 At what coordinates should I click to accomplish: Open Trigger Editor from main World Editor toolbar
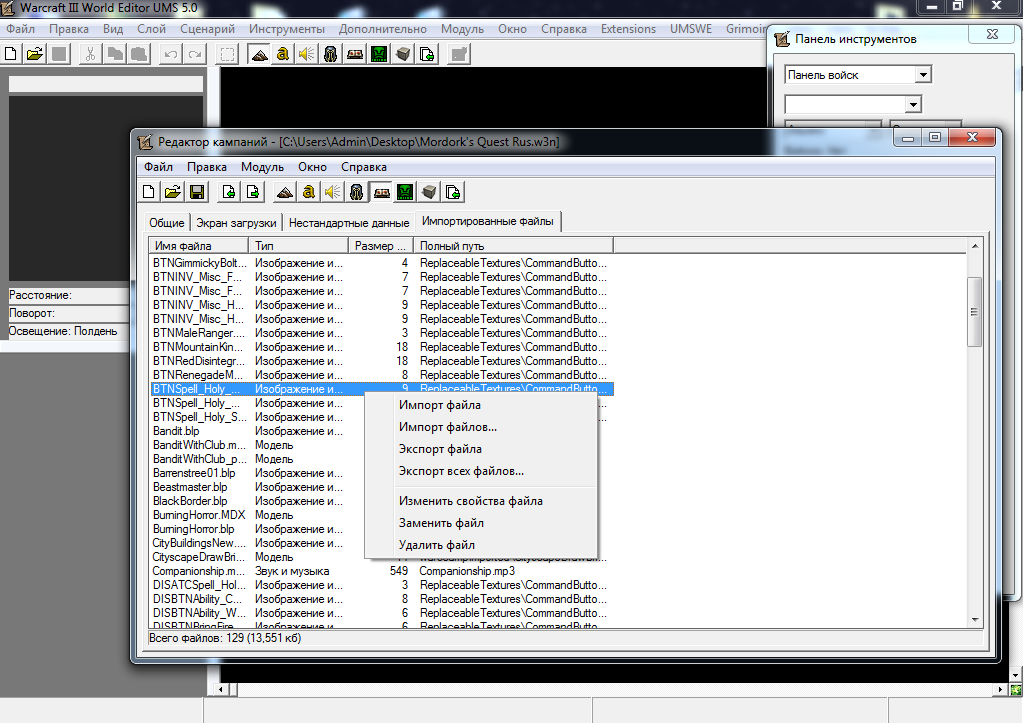tap(282, 54)
